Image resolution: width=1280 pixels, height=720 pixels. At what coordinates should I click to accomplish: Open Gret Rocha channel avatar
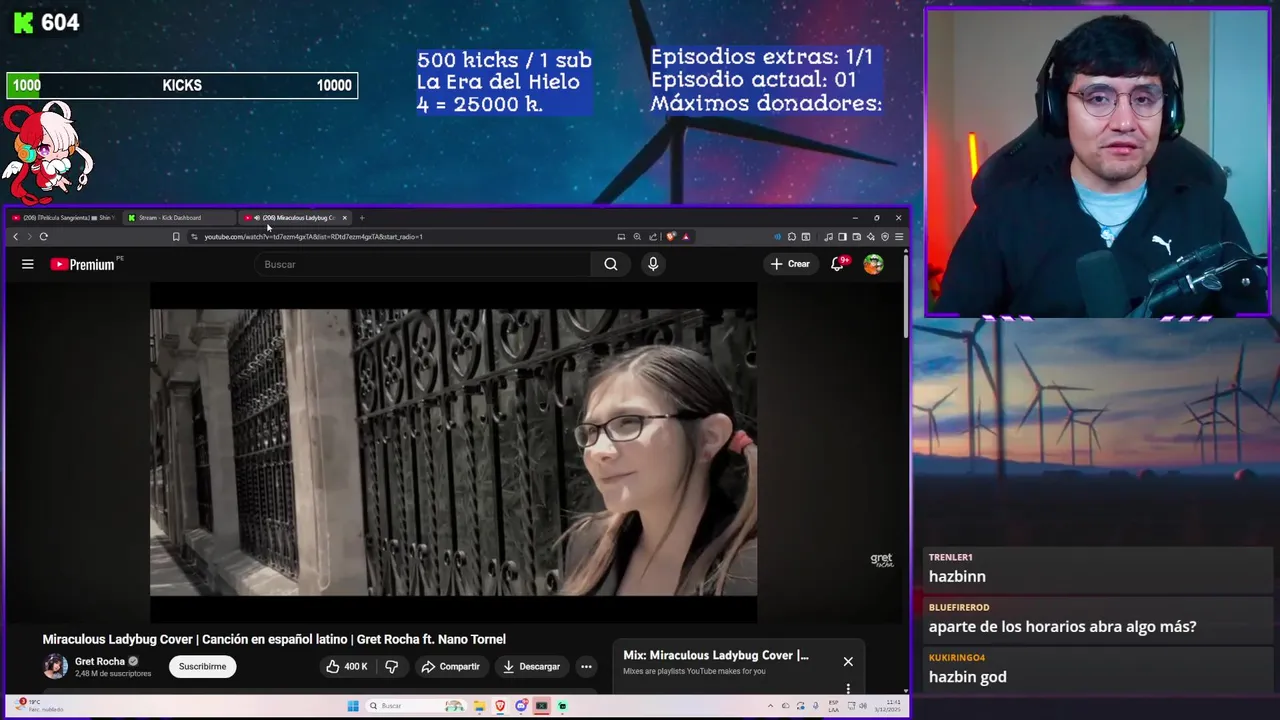tap(55, 666)
